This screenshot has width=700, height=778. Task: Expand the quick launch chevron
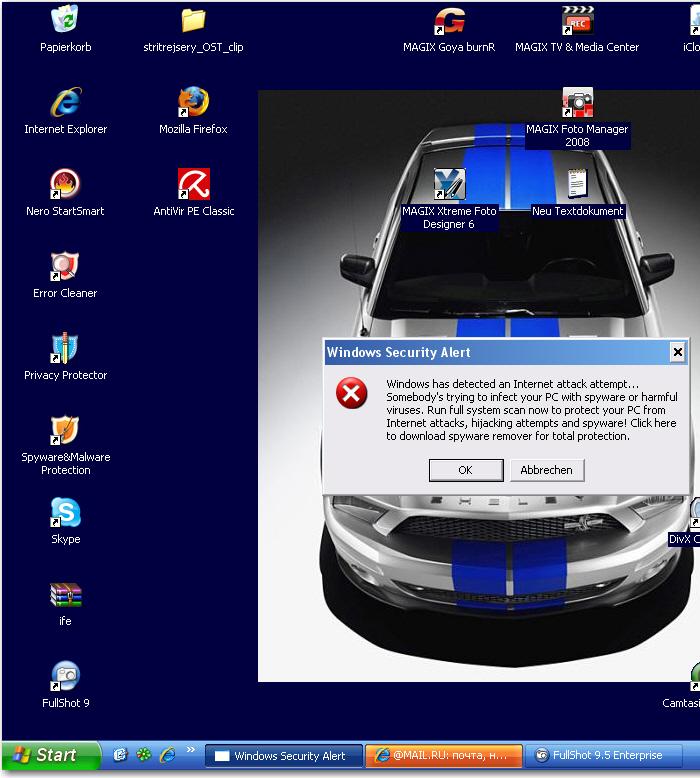[x=191, y=750]
